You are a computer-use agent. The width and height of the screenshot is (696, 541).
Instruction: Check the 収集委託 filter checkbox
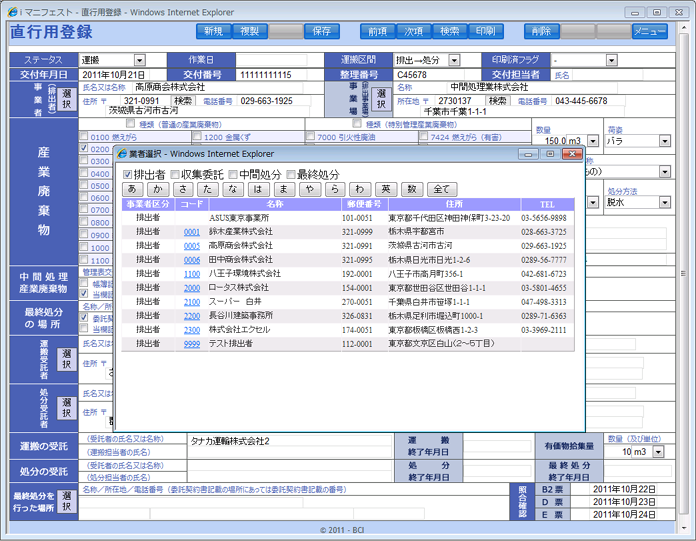pyautogui.click(x=175, y=174)
